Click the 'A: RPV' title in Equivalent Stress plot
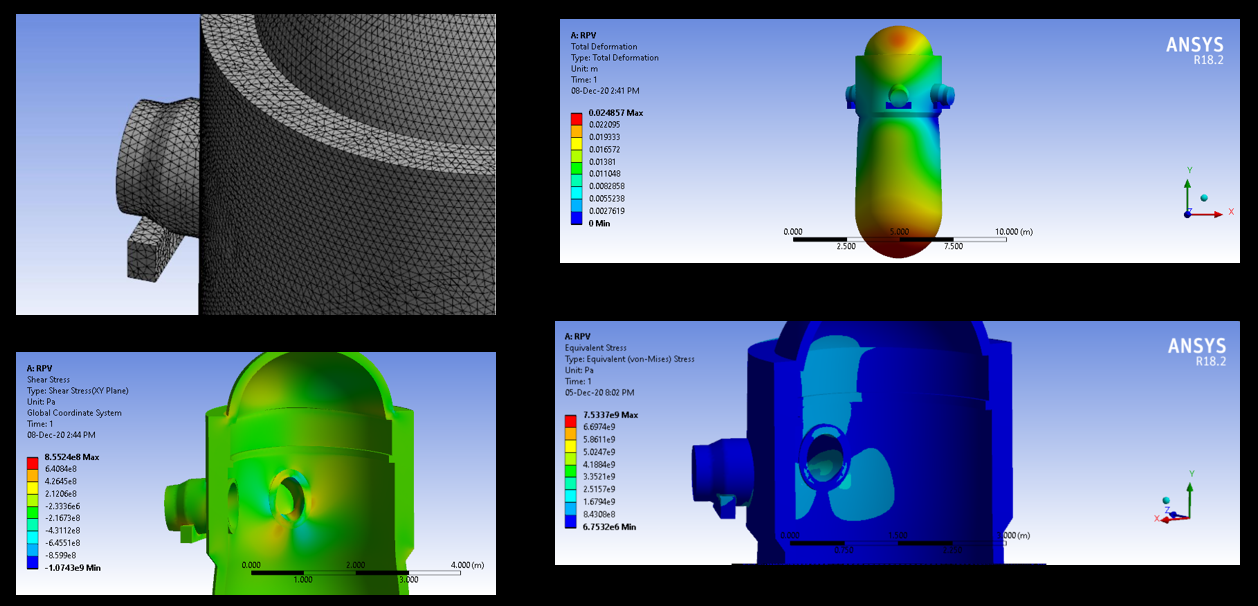 (x=579, y=337)
